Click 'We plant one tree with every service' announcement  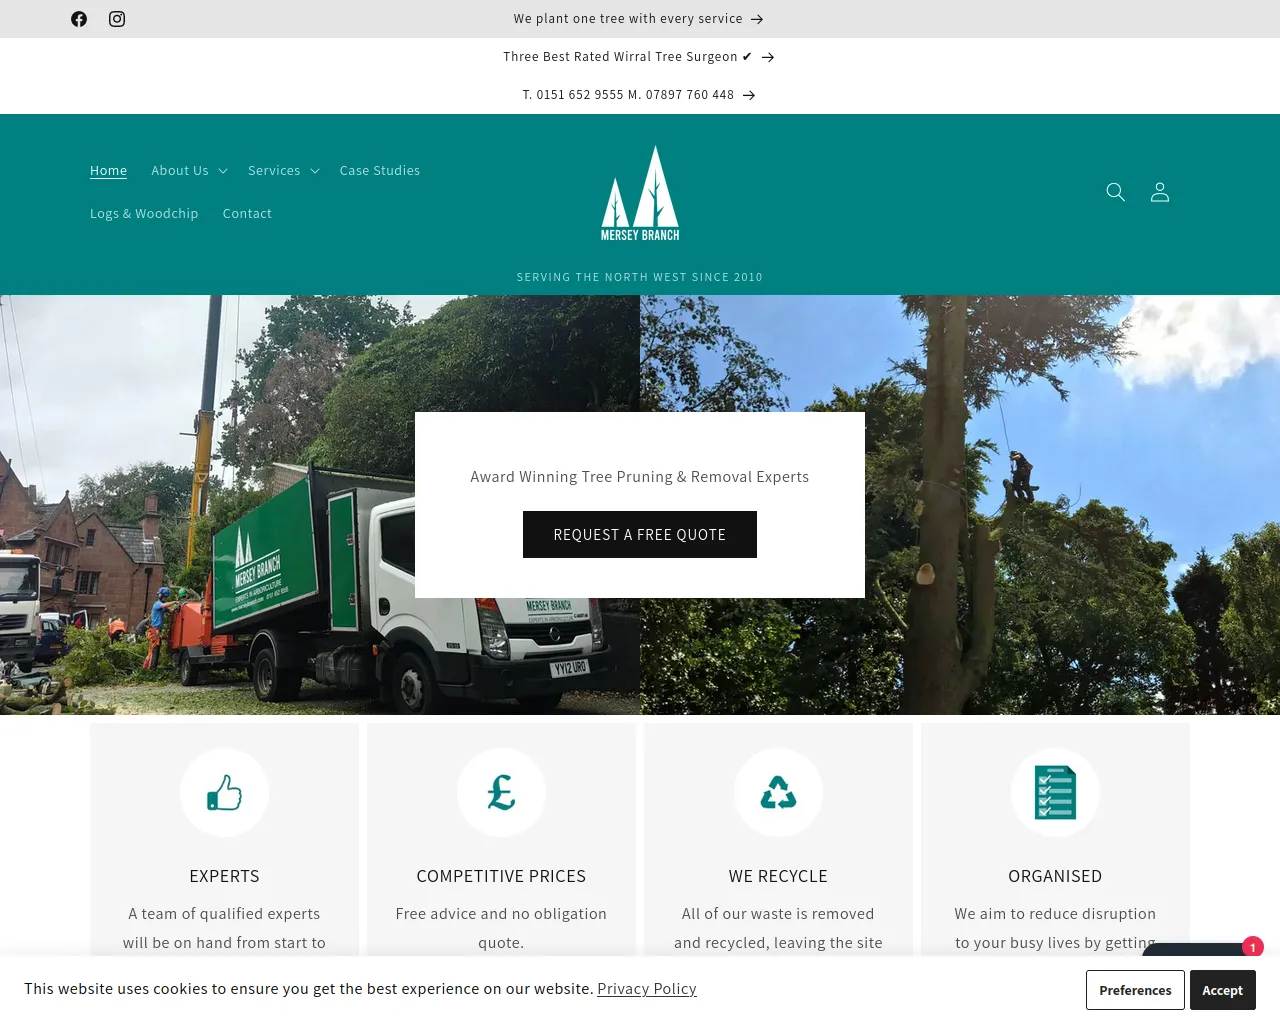(x=639, y=19)
